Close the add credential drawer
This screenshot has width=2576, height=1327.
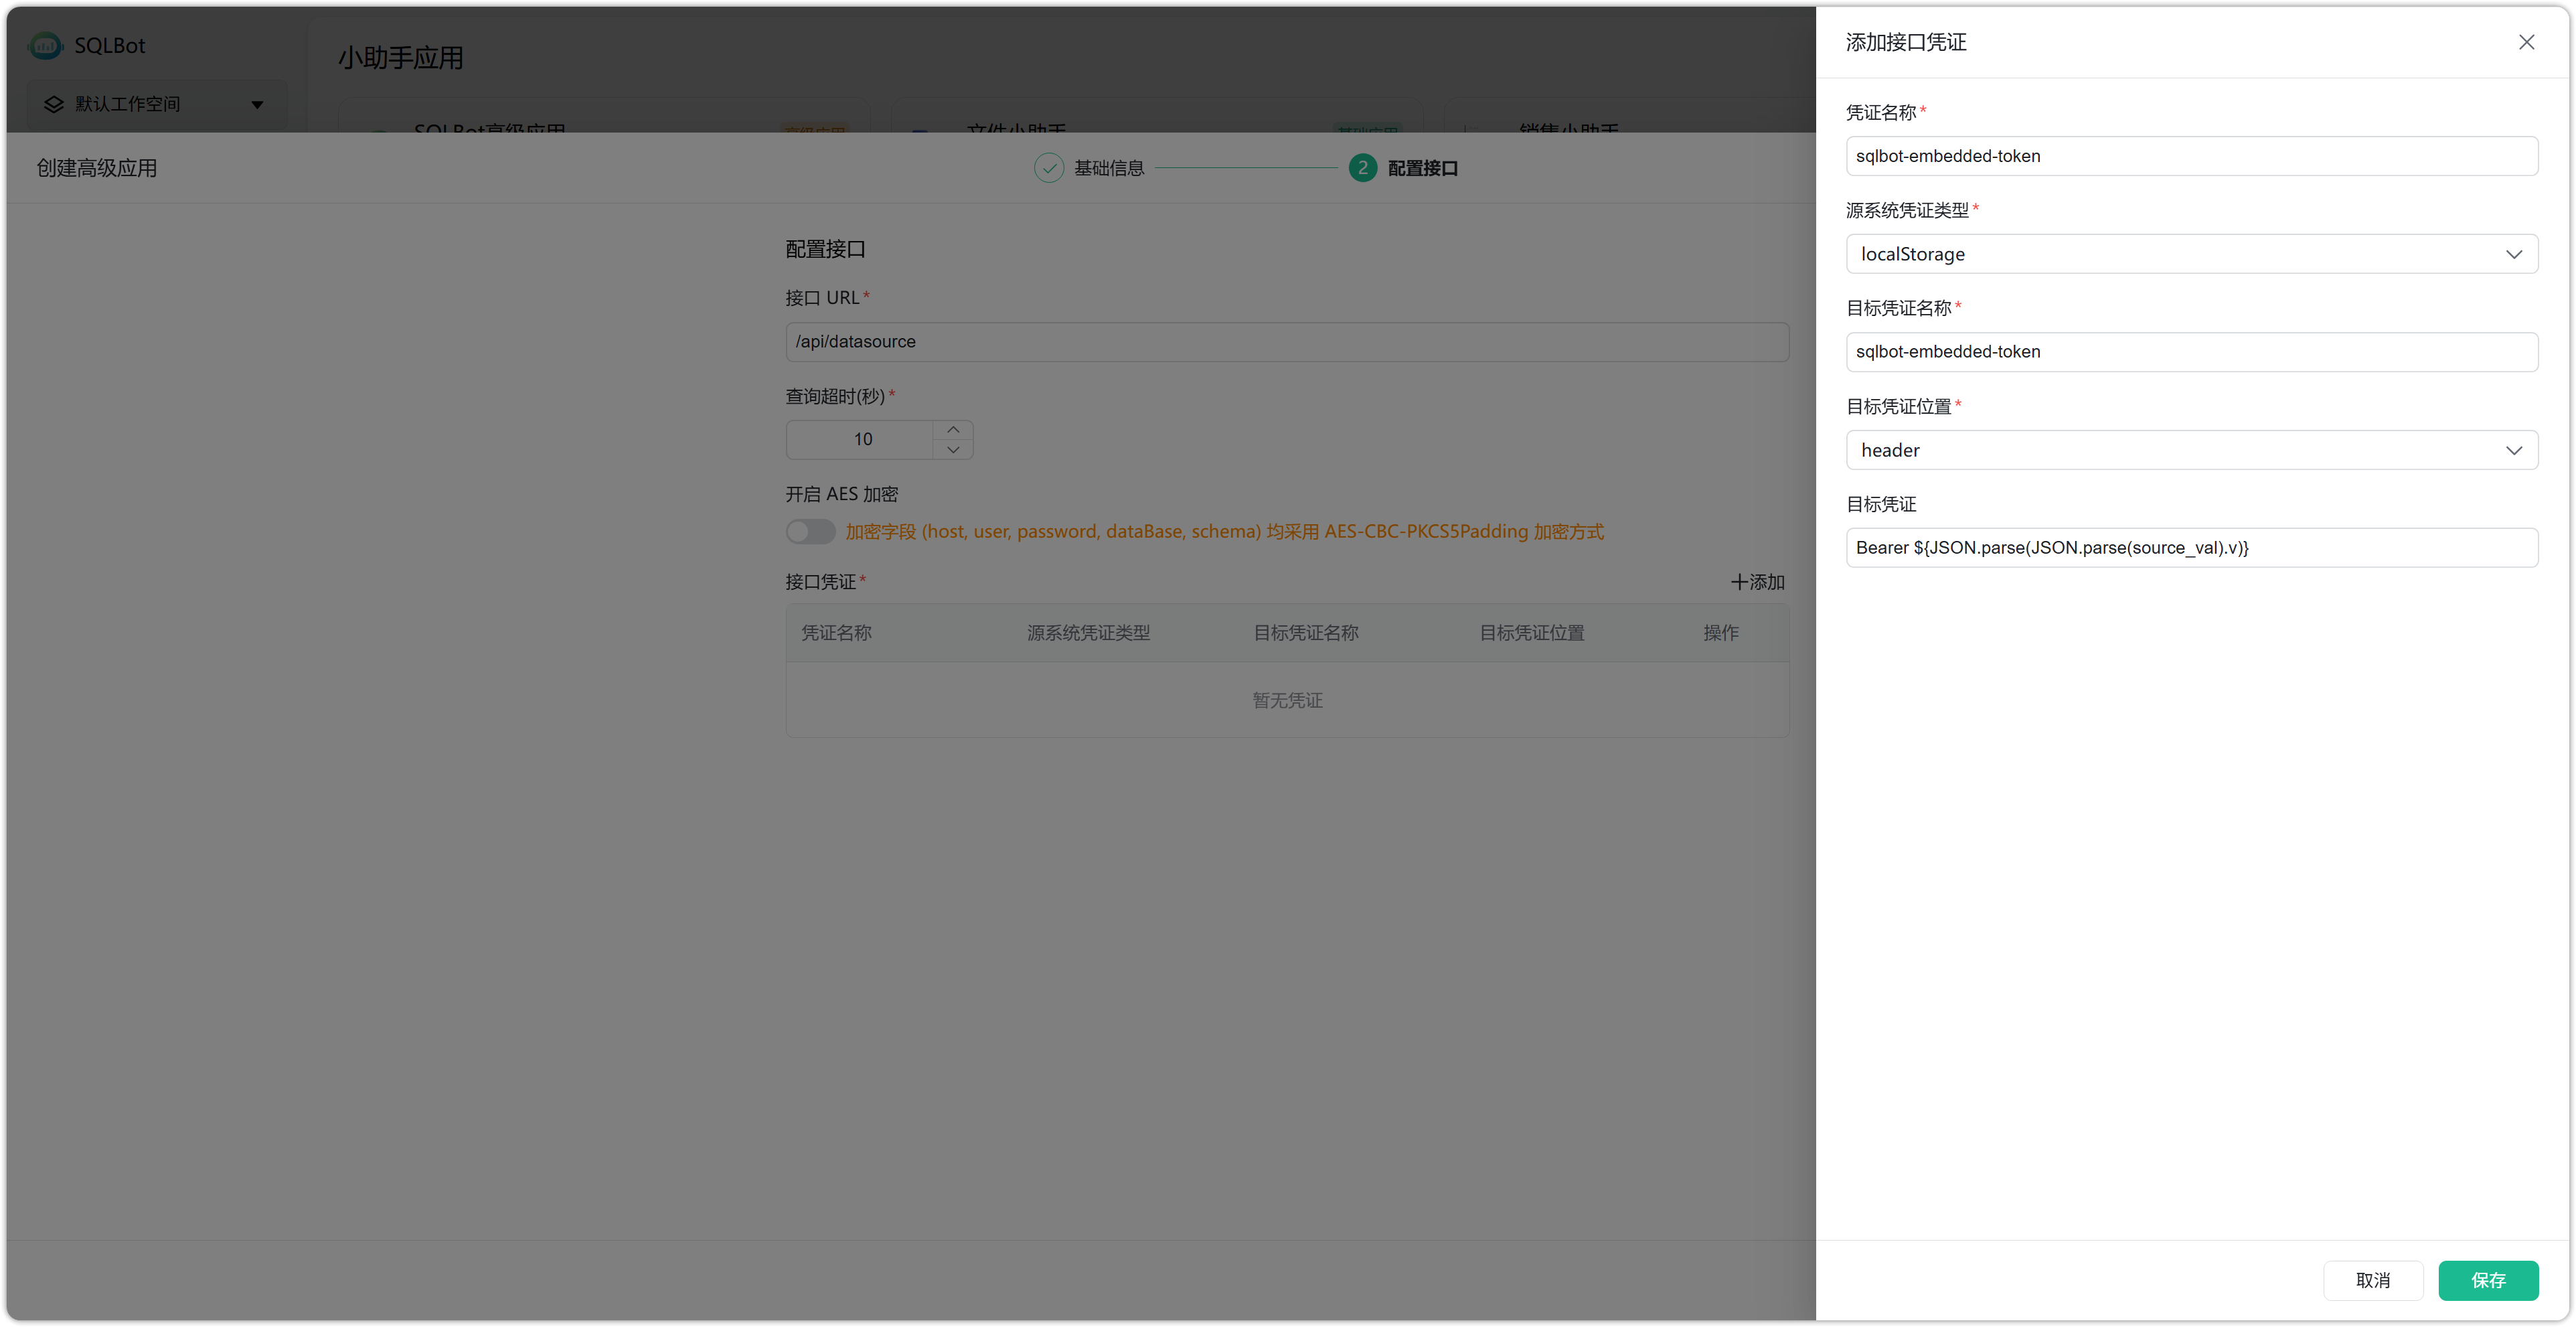(2526, 42)
